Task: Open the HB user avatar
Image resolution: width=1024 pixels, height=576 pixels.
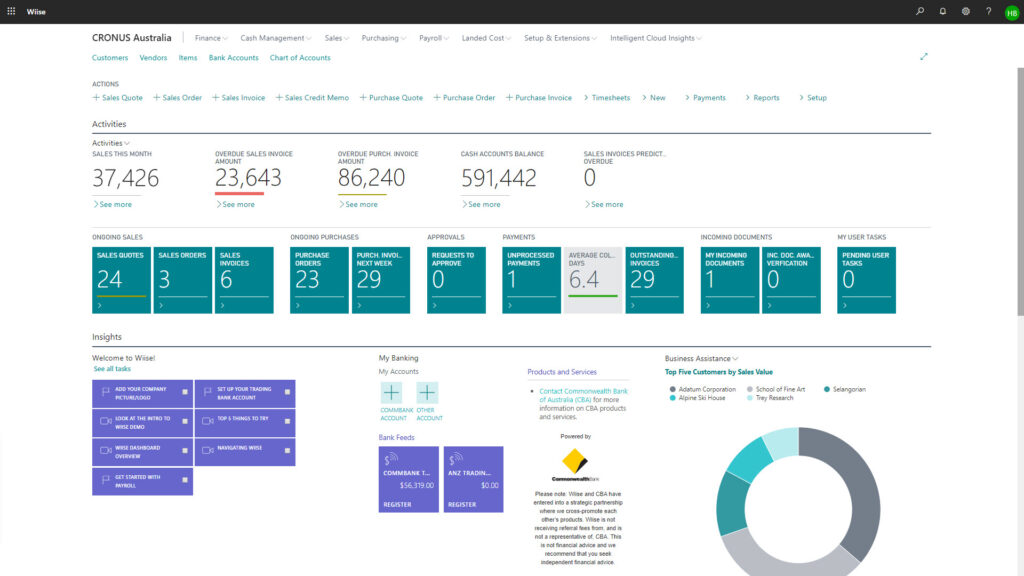Action: click(1011, 12)
